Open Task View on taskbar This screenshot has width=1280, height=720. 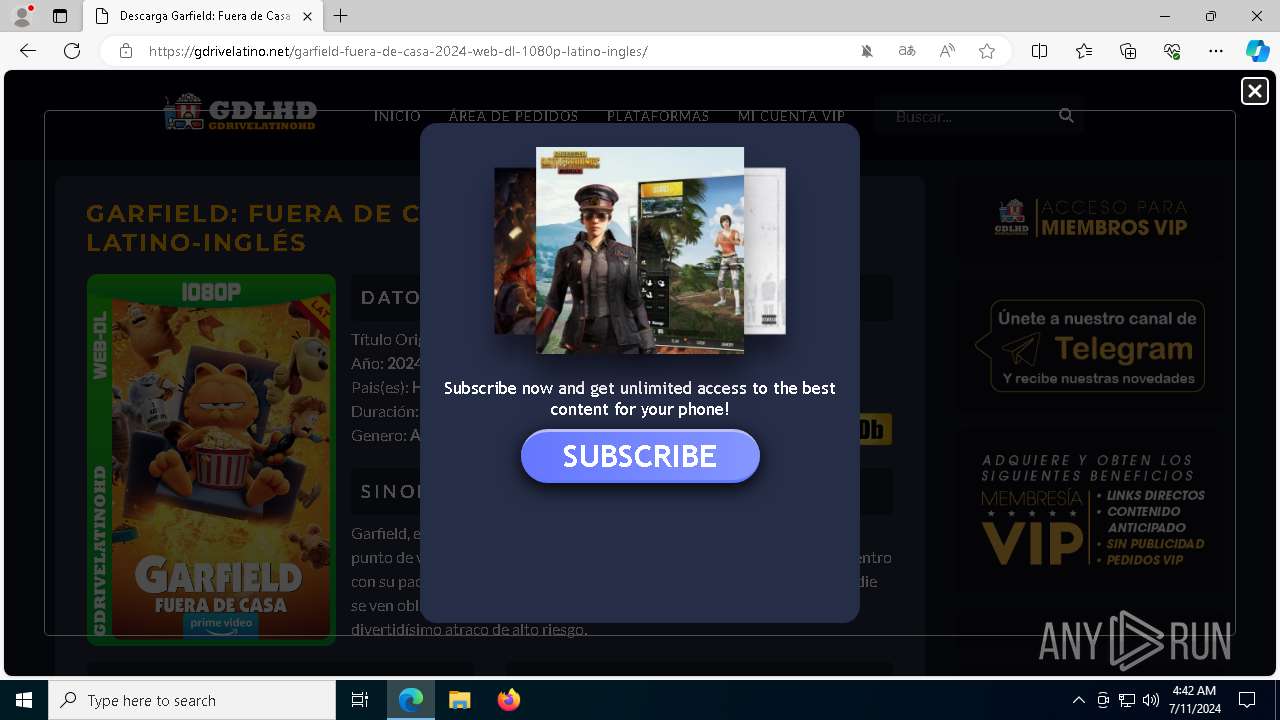360,700
